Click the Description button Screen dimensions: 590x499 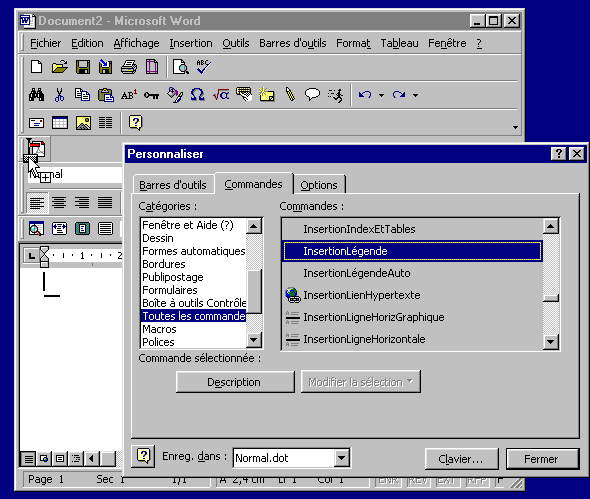[235, 382]
